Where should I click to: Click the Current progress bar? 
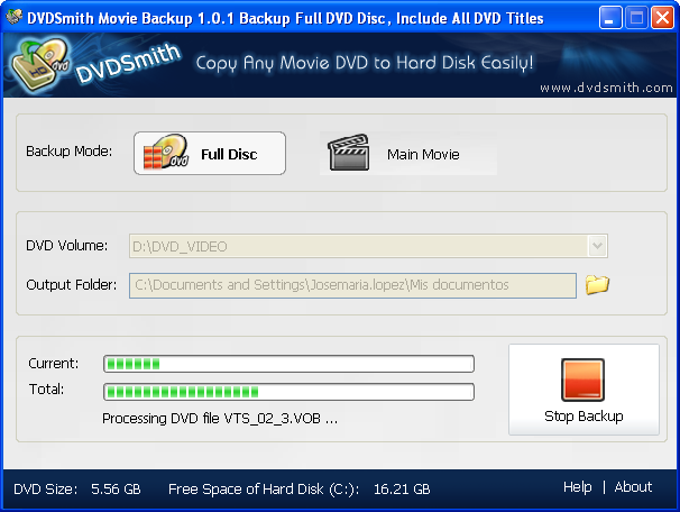click(x=289, y=364)
